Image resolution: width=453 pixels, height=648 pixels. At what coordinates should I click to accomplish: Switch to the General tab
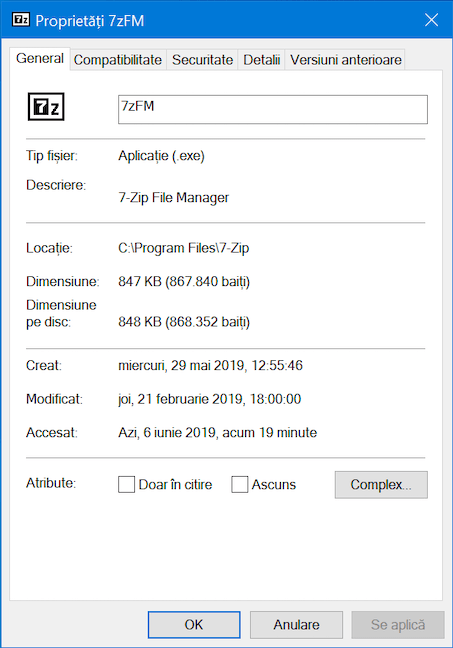(40, 59)
